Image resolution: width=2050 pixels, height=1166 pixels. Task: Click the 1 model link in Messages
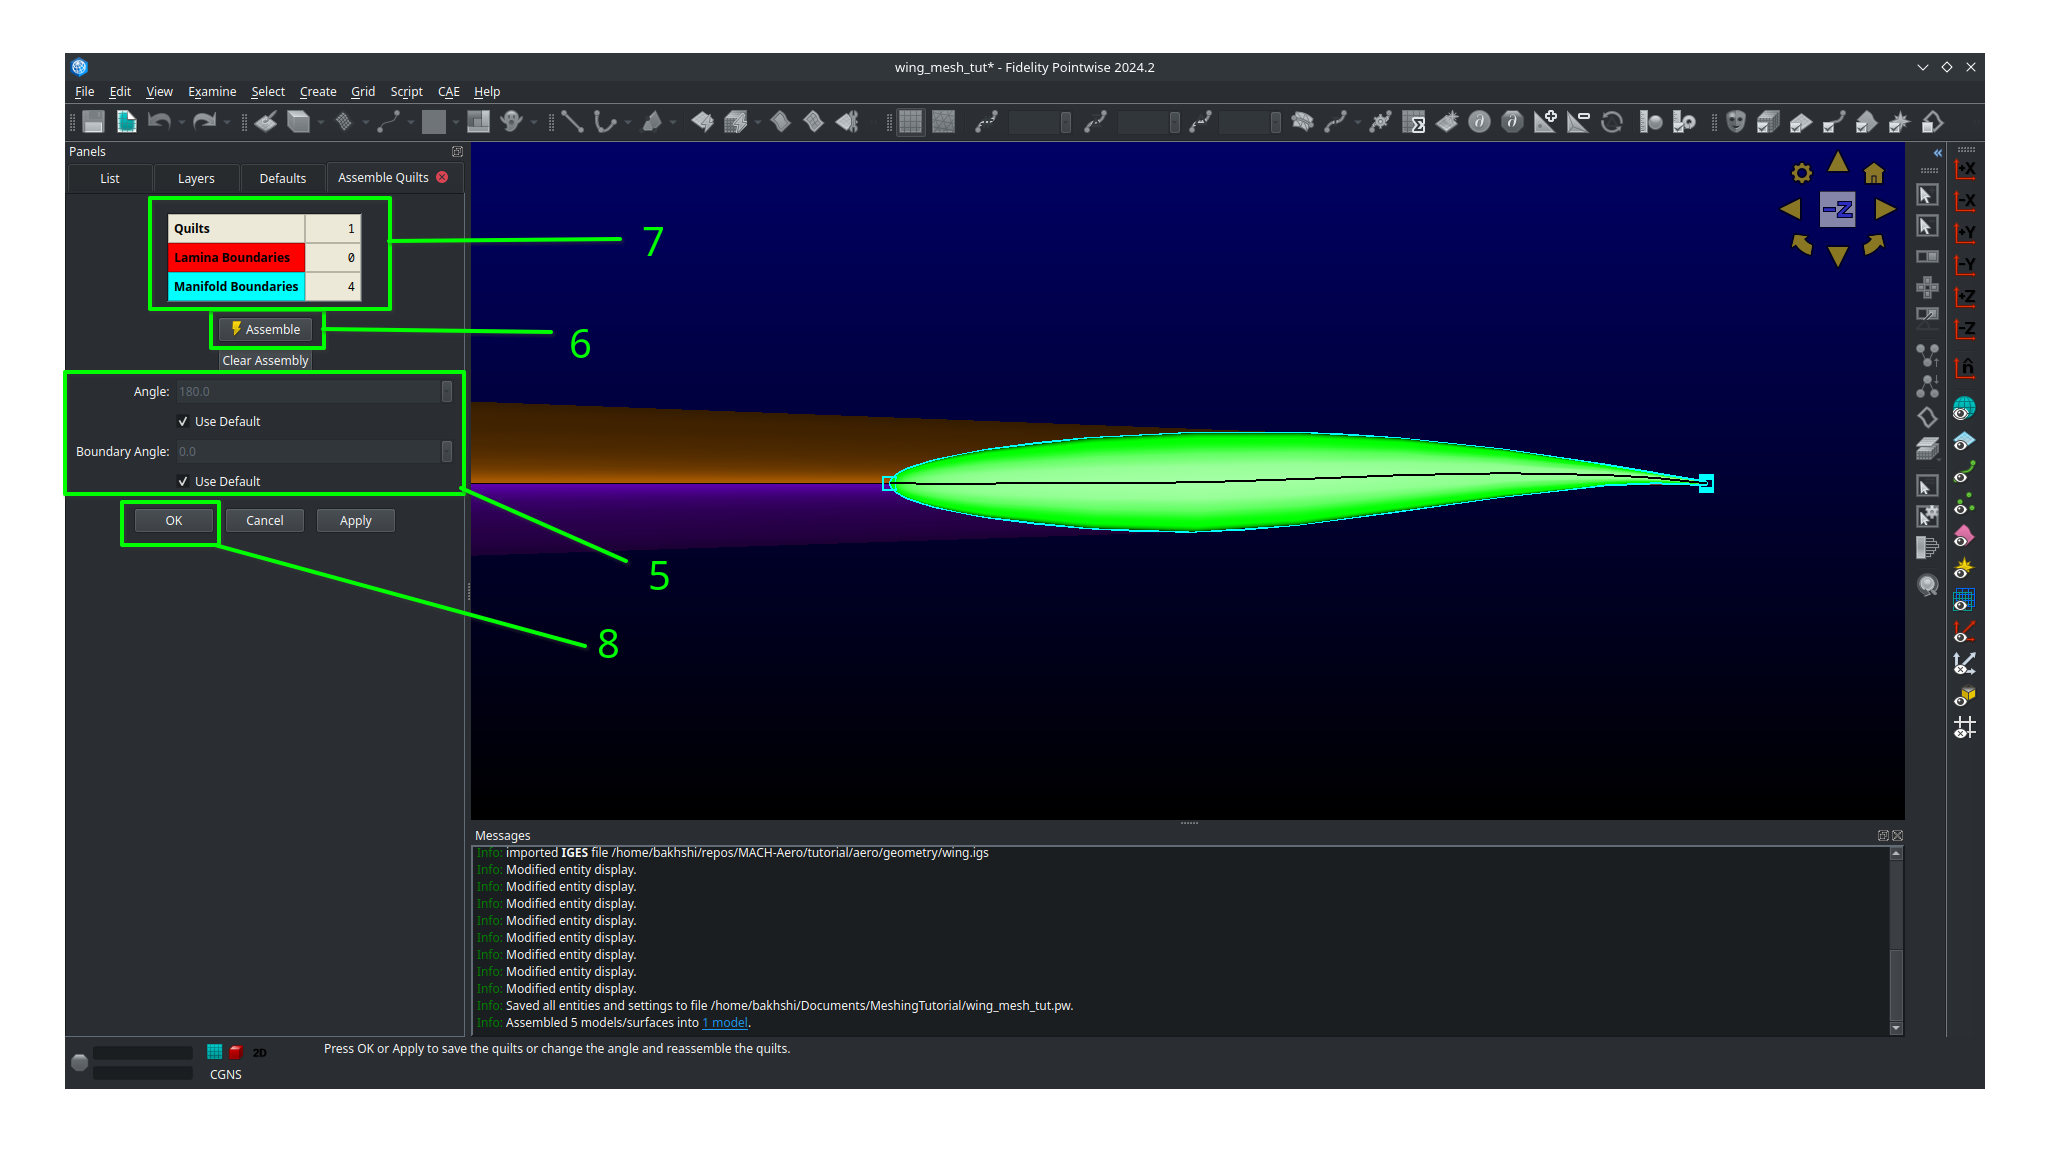pos(725,1022)
